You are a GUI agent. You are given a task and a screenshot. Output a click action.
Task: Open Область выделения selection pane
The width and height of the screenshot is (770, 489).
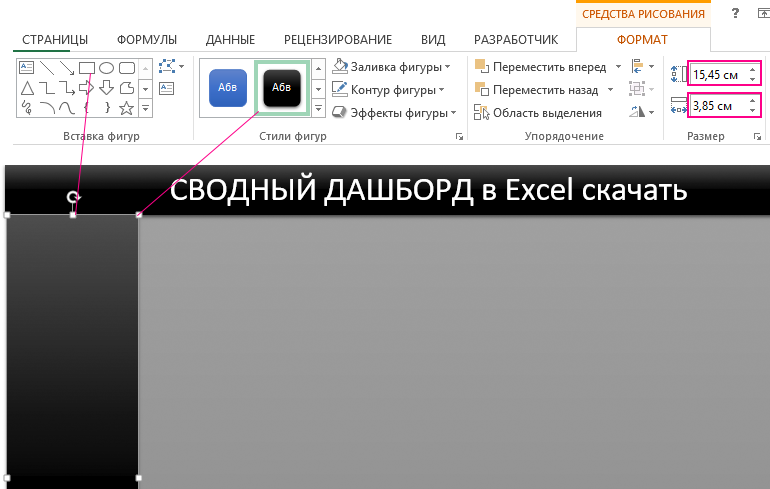tap(538, 113)
